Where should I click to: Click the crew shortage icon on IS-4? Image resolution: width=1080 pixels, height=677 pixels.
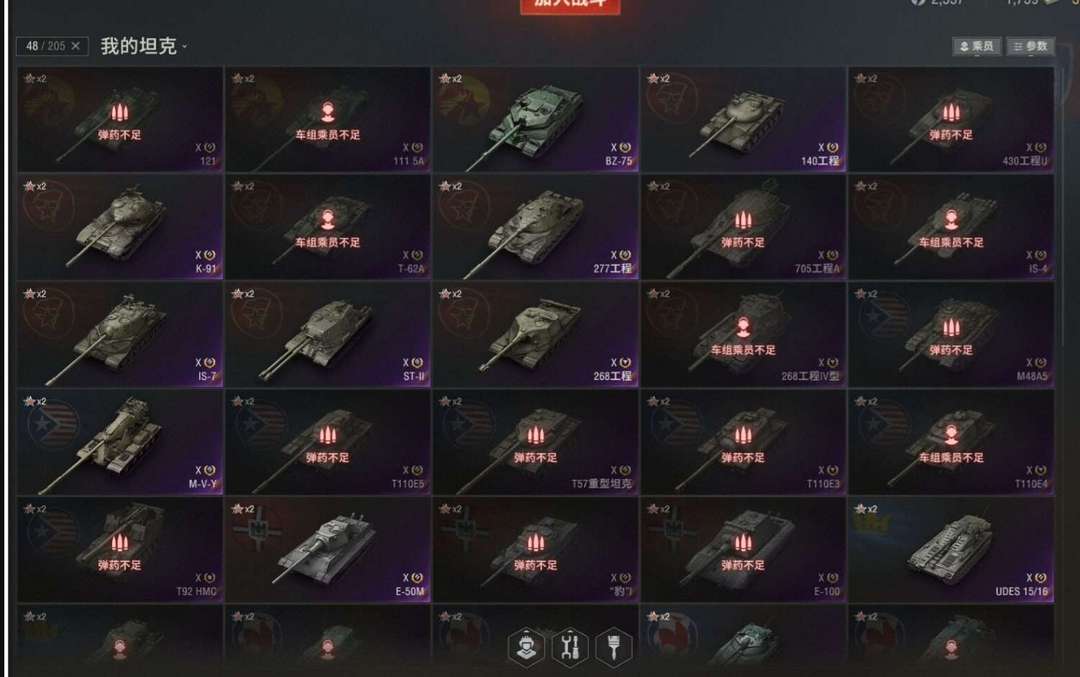[x=951, y=220]
